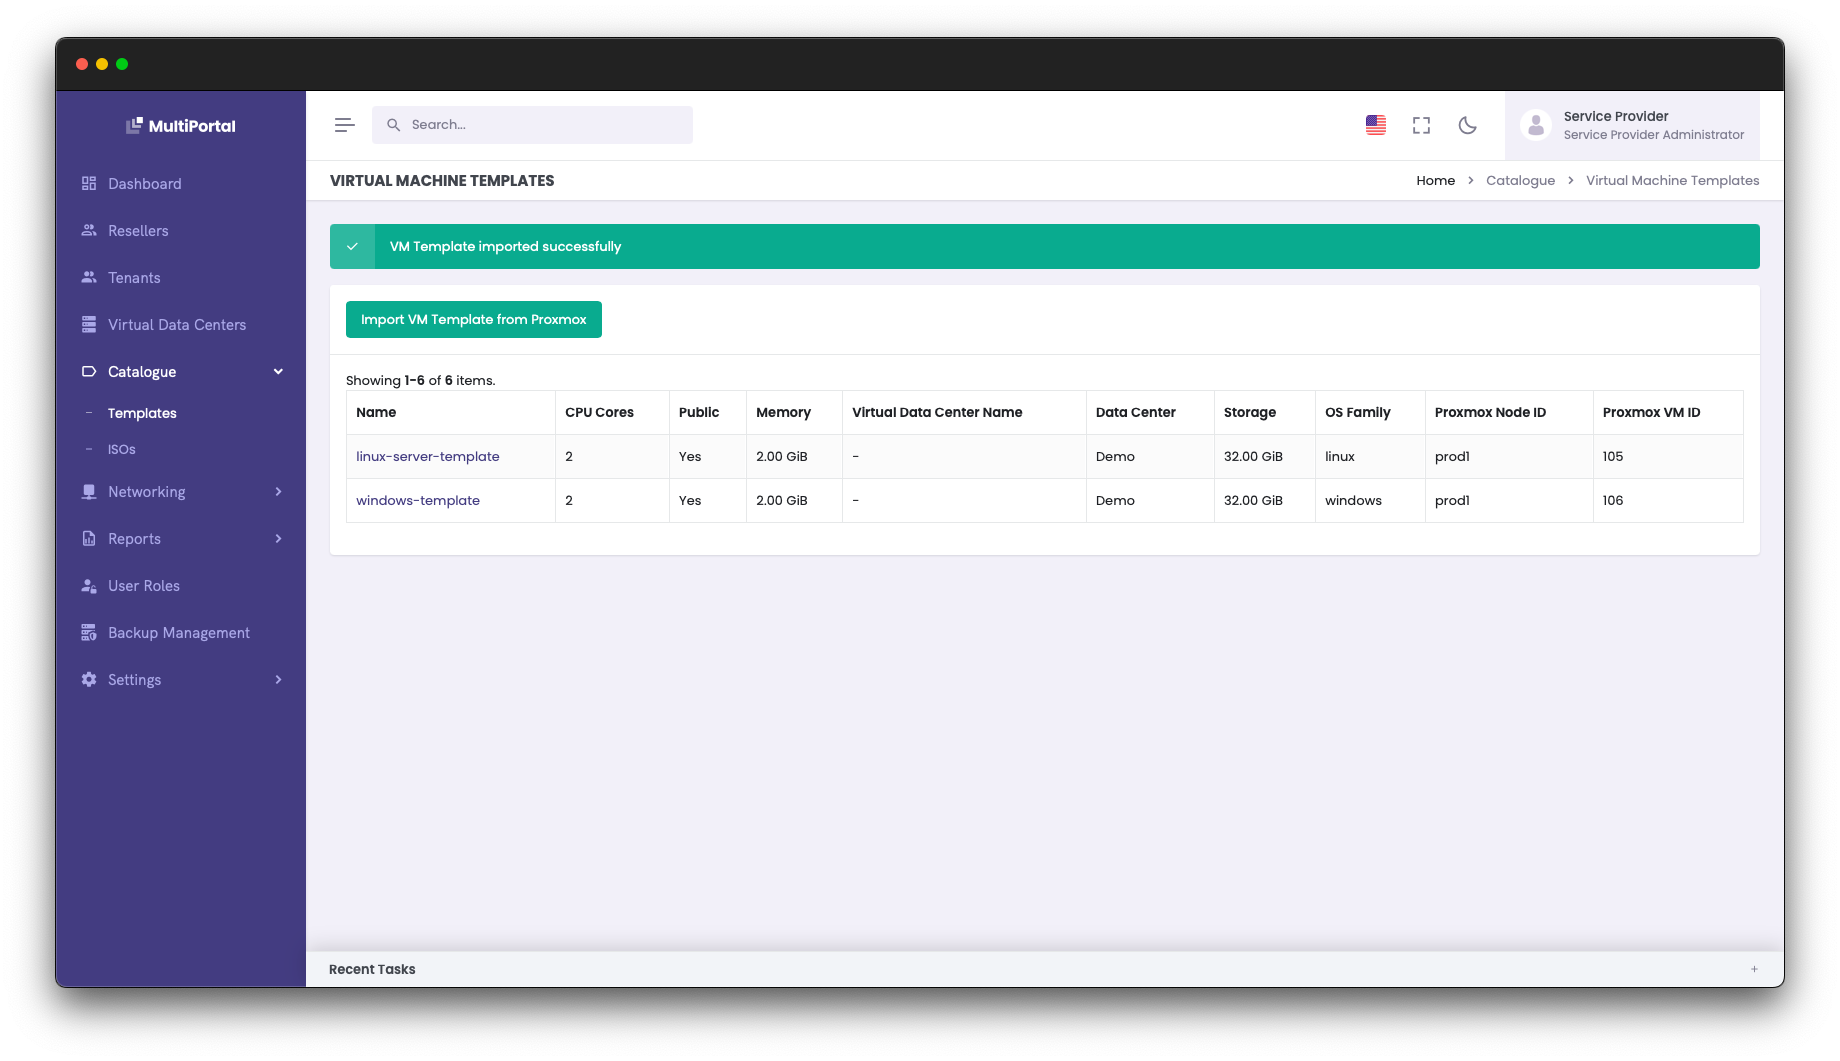Click the Dashboard sidebar icon
Screen dimensions: 1840x1061
[89, 184]
